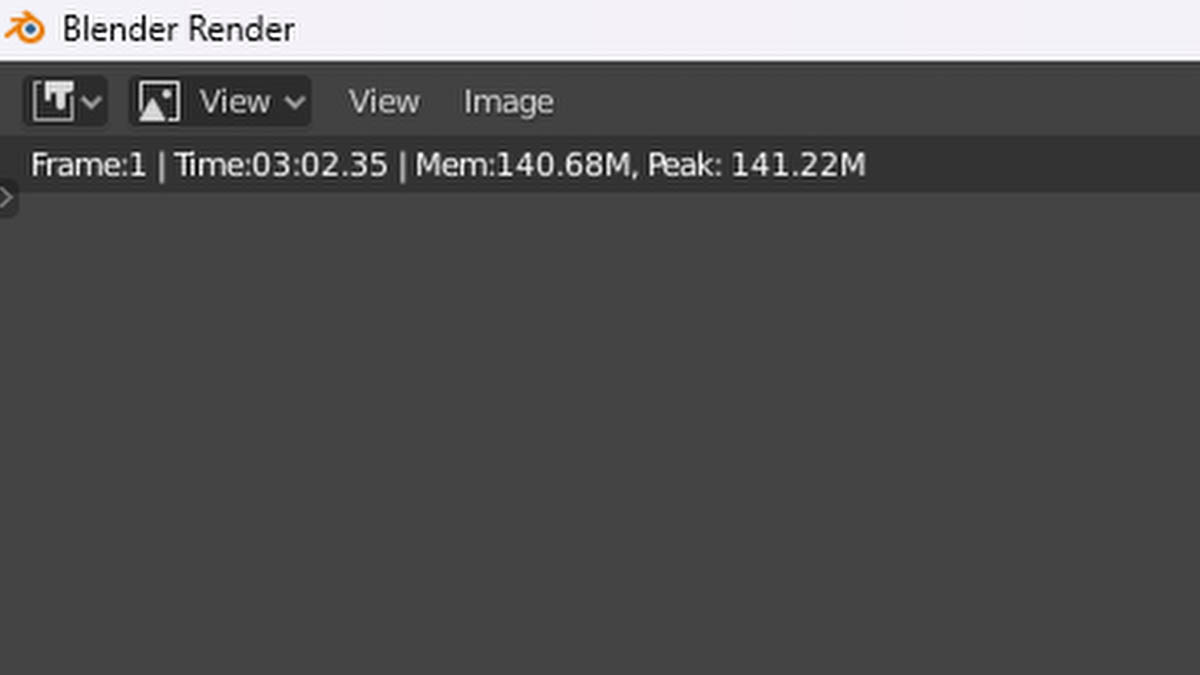
Task: Click blank area of render info bar
Action: 1030,165
